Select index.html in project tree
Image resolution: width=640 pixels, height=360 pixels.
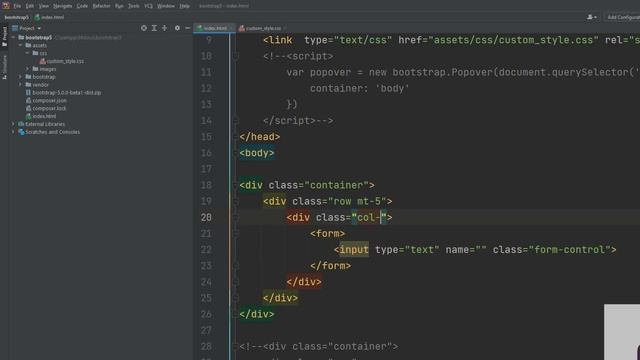[x=41, y=116]
